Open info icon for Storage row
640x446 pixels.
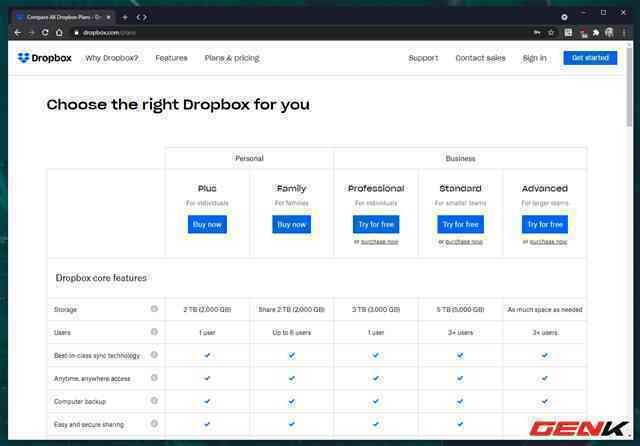coord(154,309)
